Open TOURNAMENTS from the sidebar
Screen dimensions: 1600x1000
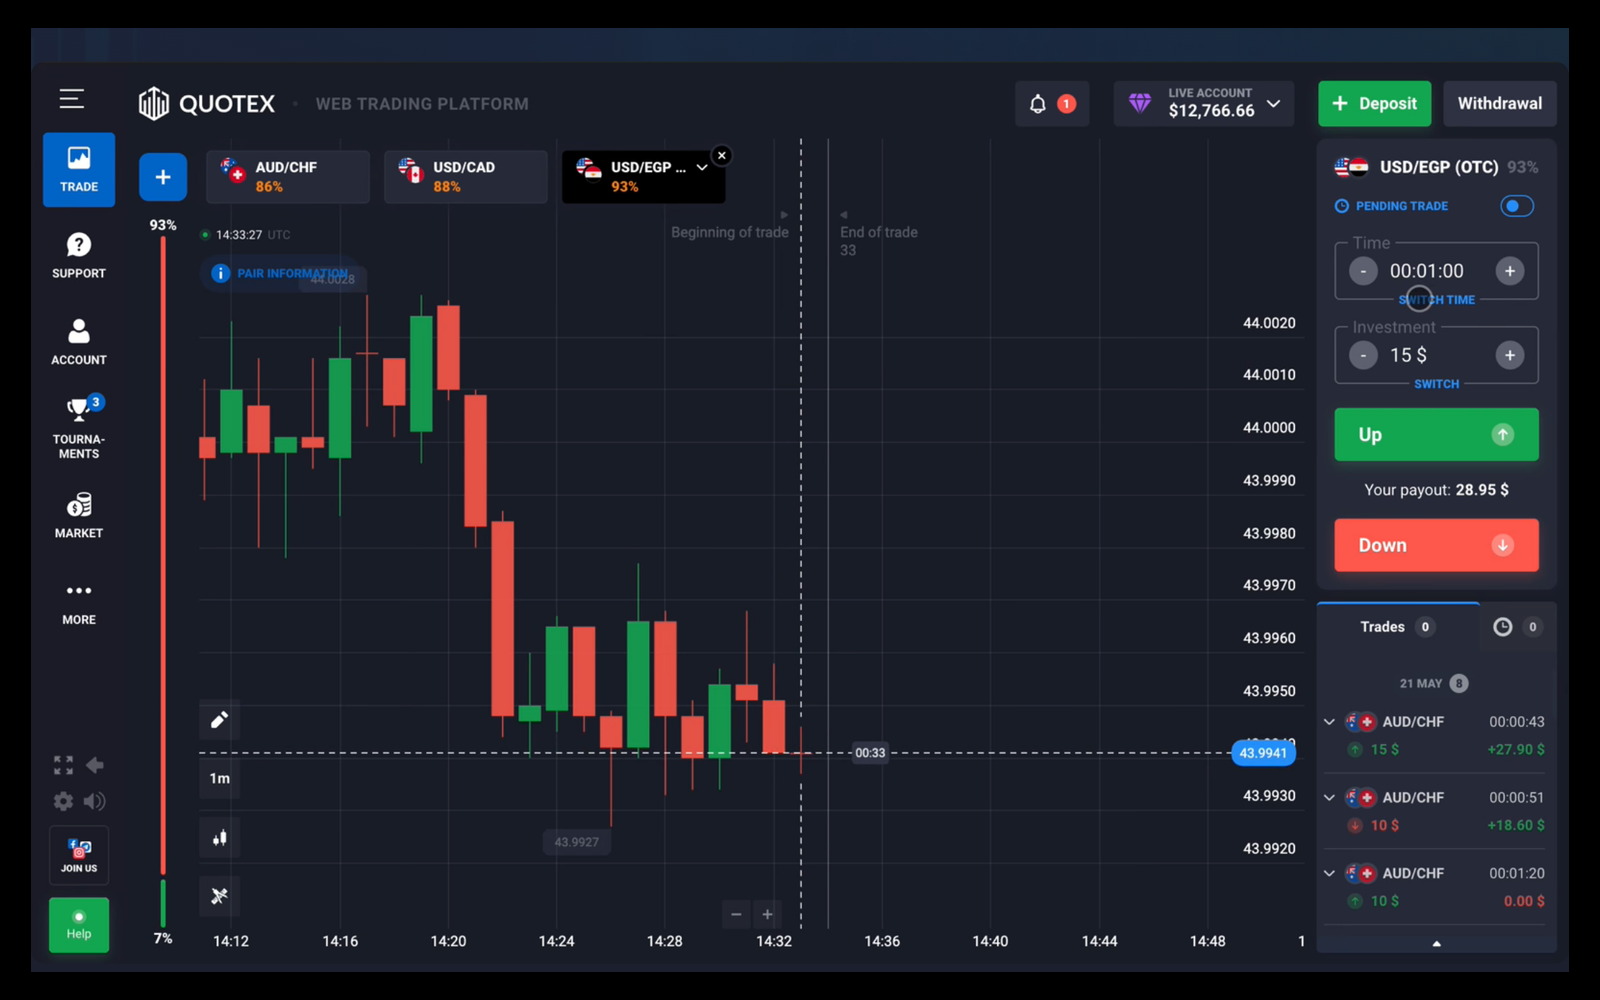coord(79,428)
